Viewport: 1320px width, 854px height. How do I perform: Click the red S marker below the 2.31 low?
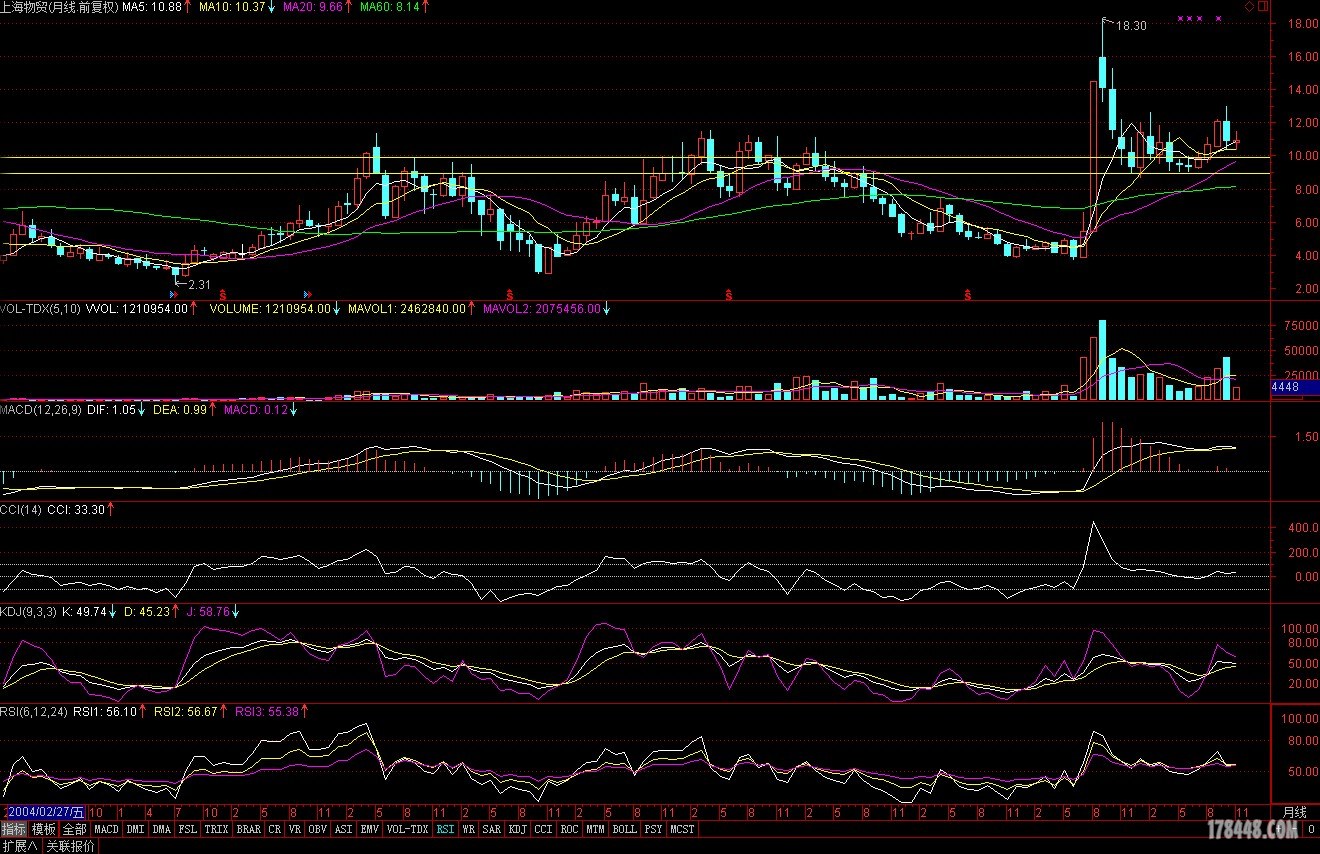pyautogui.click(x=222, y=295)
